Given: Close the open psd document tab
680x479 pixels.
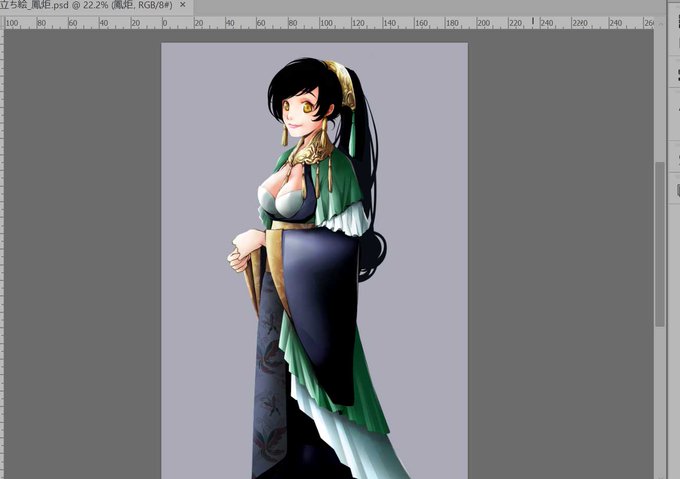Looking at the screenshot, I should (183, 5).
